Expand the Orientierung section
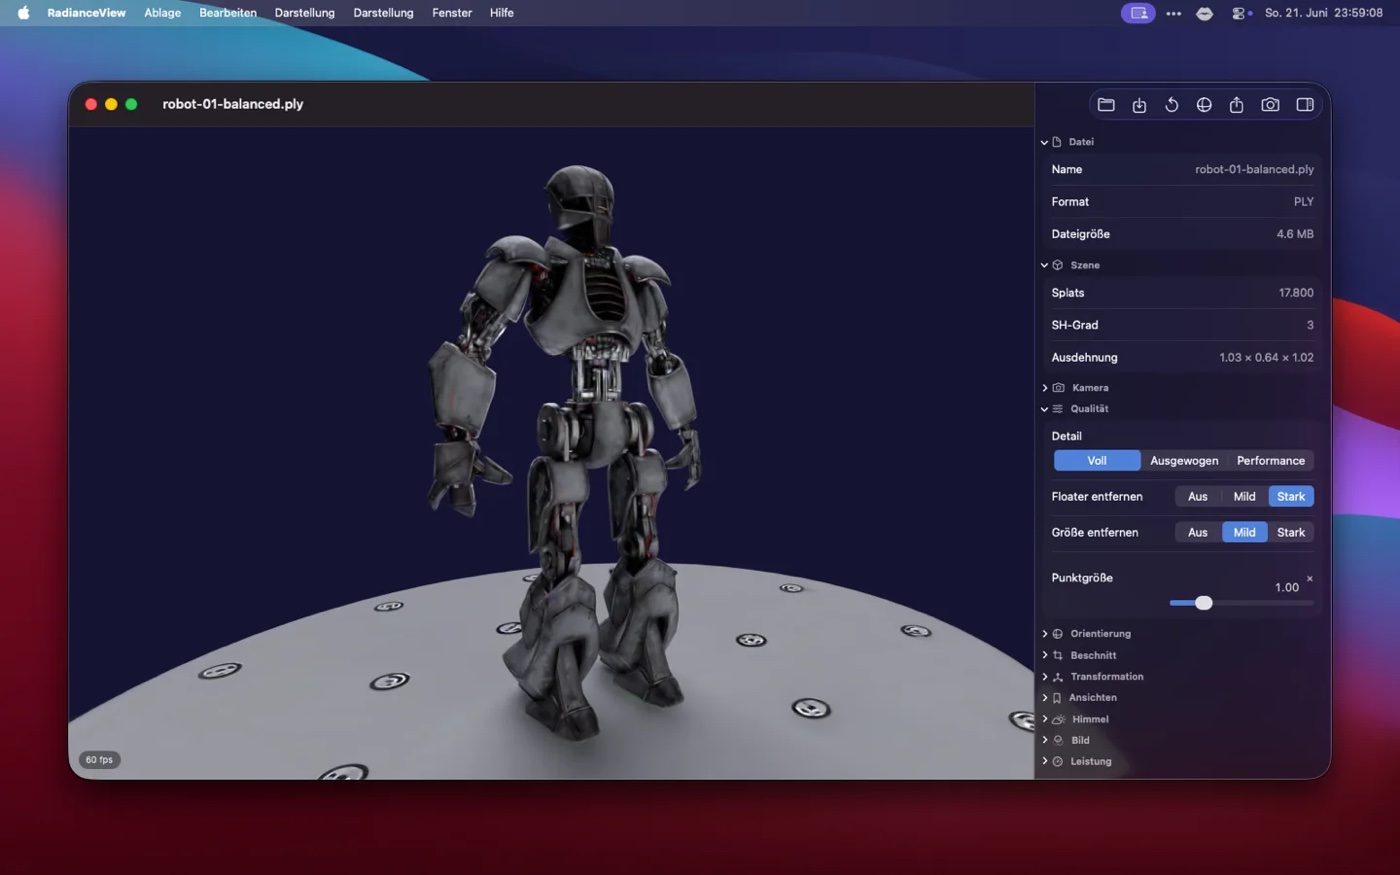Viewport: 1400px width, 875px height. [x=1045, y=634]
